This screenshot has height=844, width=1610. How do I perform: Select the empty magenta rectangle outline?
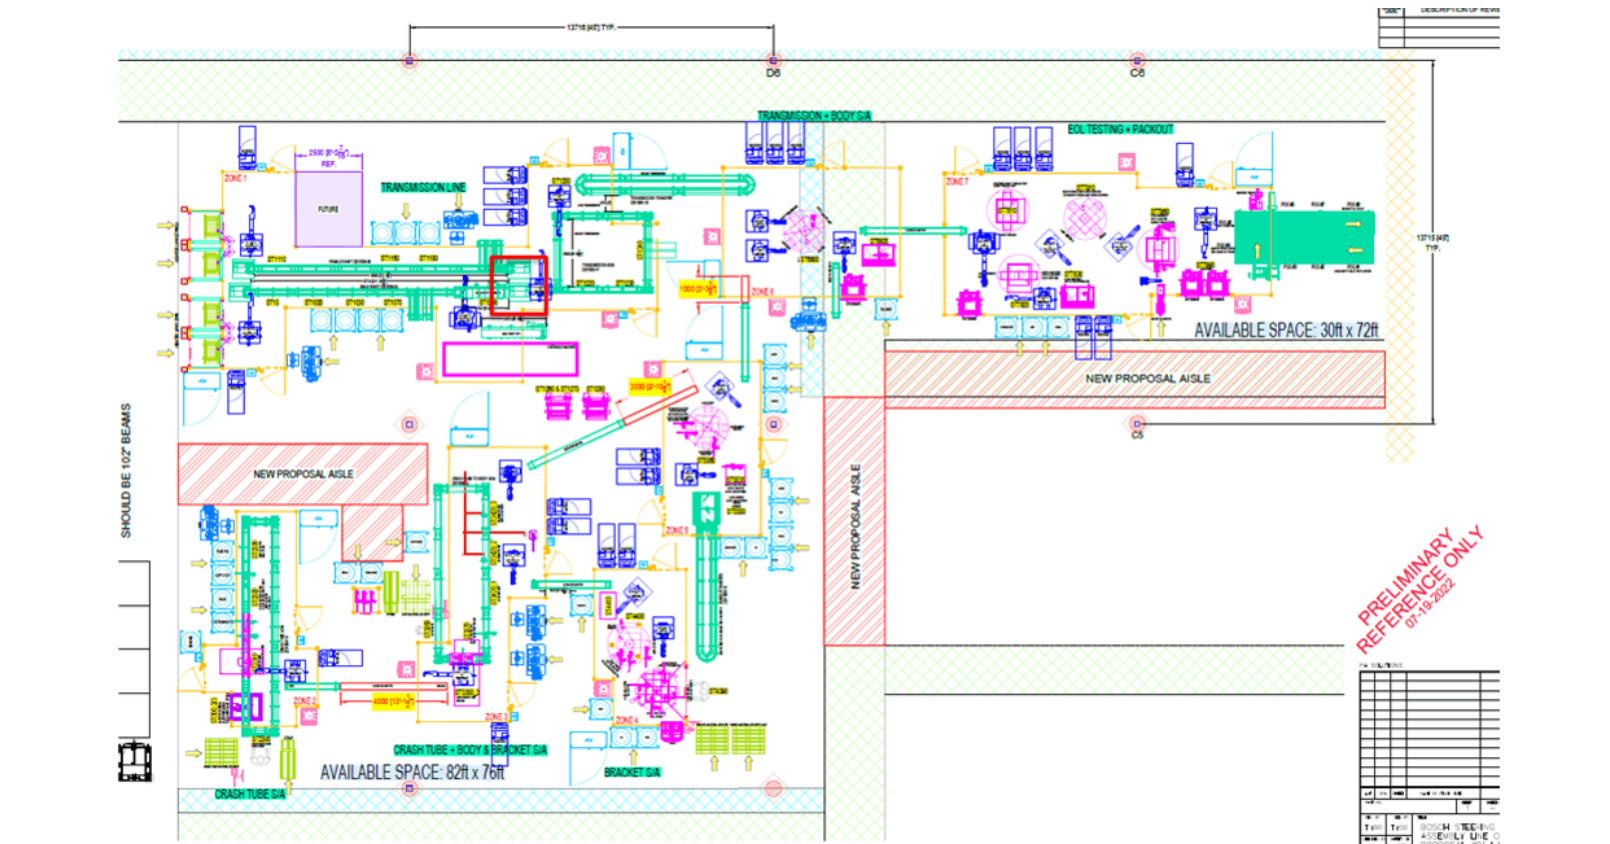510,360
